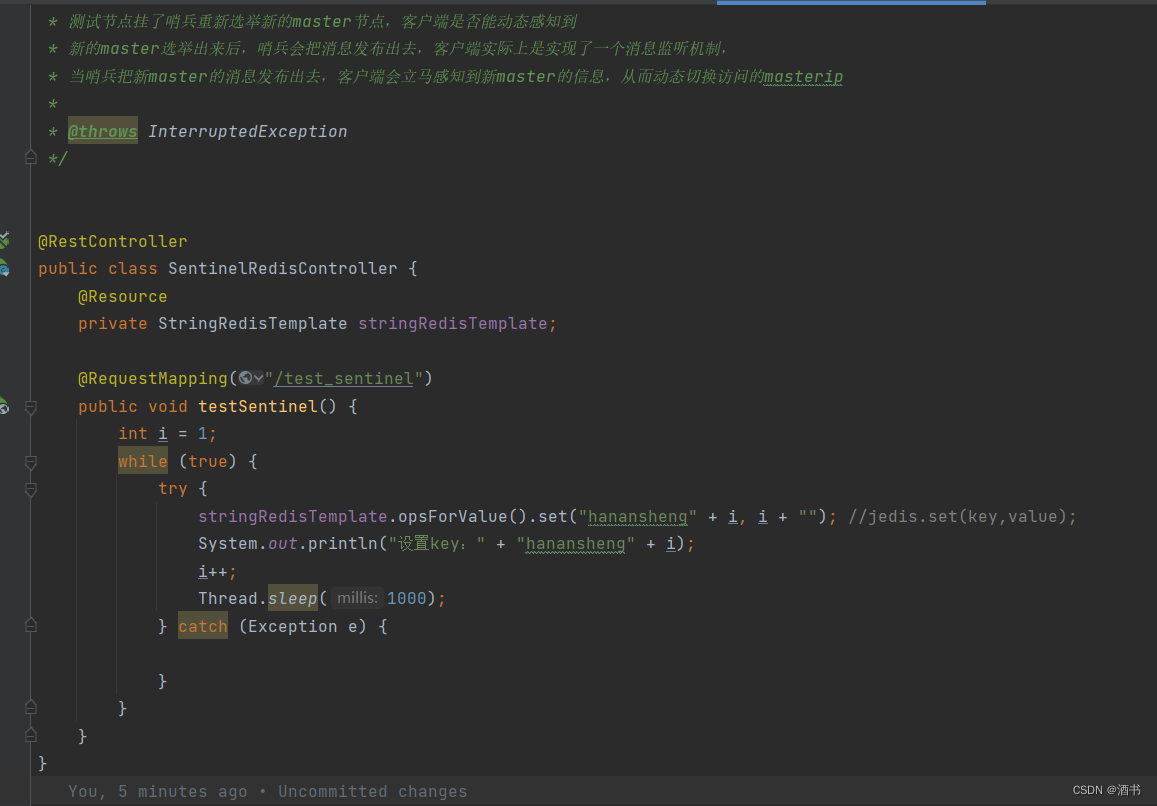Click the fold end marker at the comment's closing */
This screenshot has height=806, width=1157.
pos(31,157)
